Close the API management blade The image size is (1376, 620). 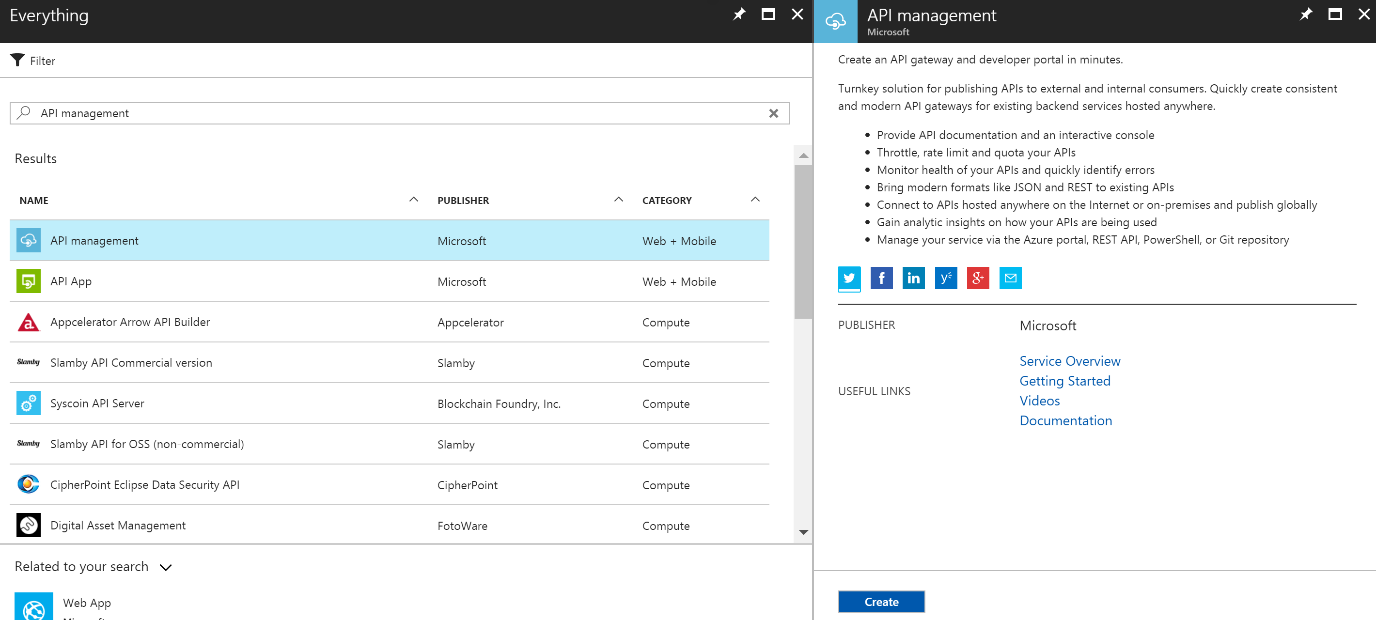pyautogui.click(x=1364, y=14)
